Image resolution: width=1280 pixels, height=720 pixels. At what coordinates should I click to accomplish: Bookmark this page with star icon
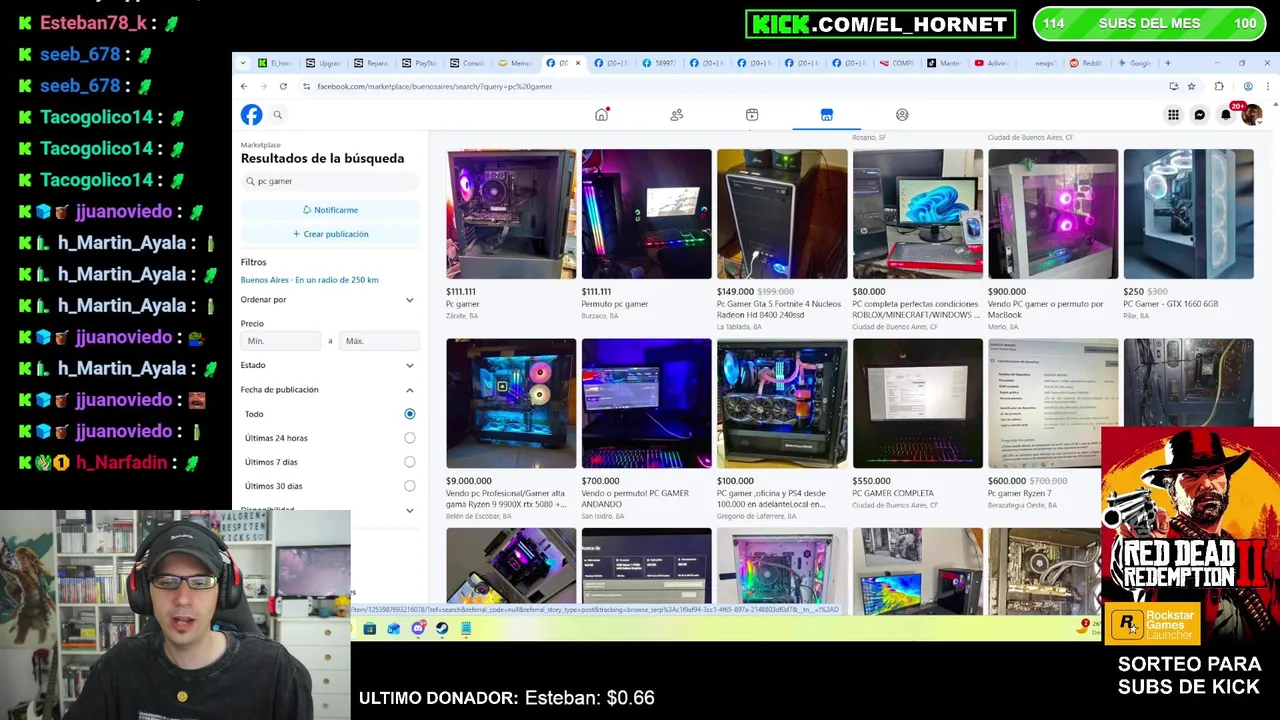click(1191, 86)
